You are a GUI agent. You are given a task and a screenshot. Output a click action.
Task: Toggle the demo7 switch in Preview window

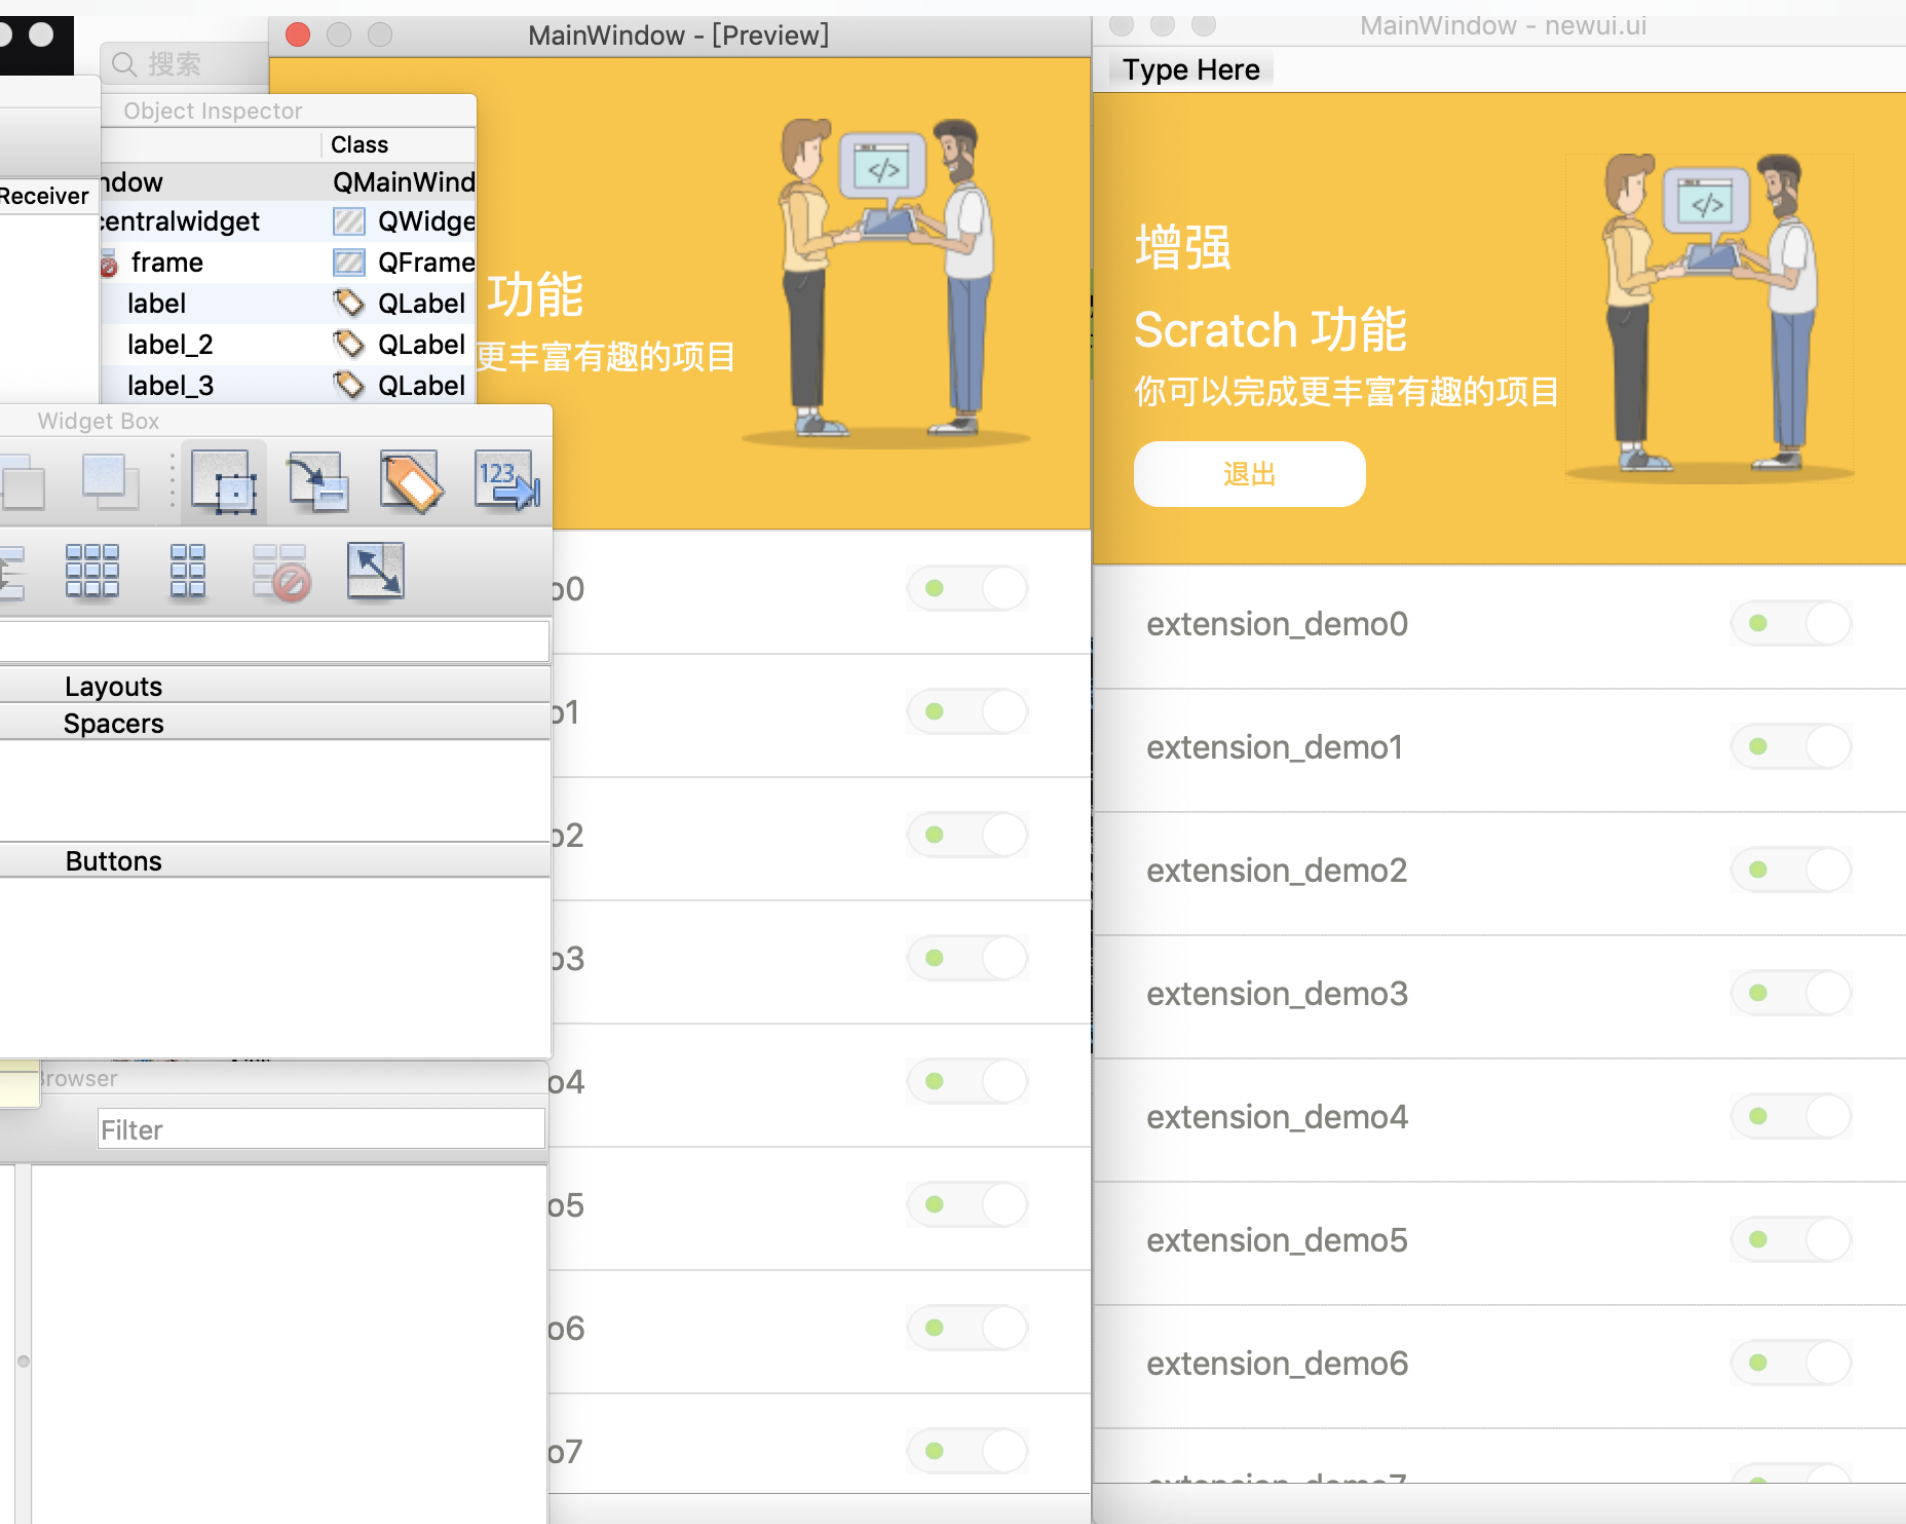[968, 1450]
